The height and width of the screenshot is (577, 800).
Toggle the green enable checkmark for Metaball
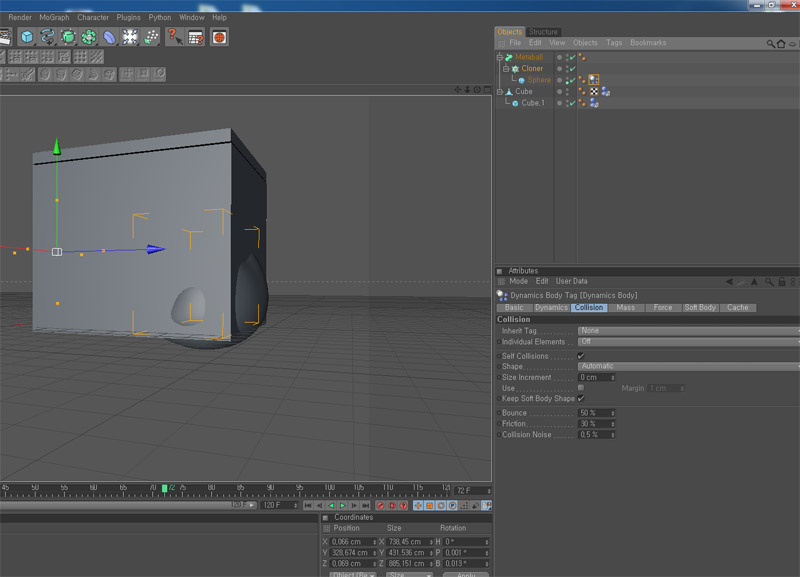[x=572, y=57]
